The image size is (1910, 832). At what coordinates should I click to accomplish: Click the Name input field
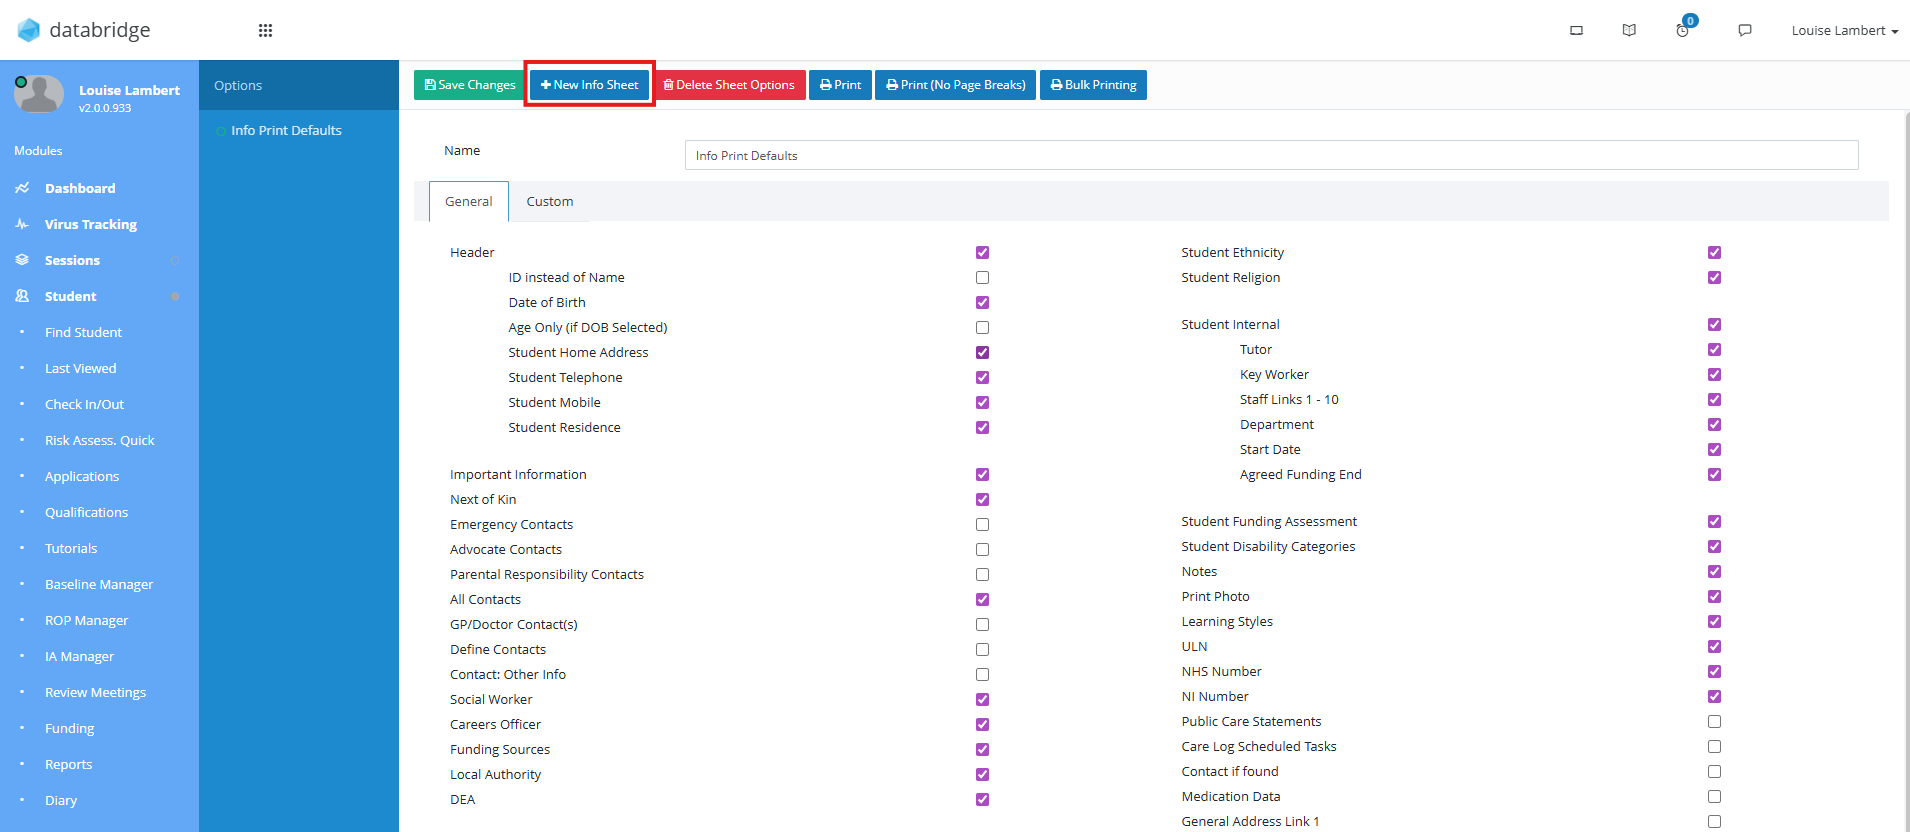click(x=1271, y=155)
